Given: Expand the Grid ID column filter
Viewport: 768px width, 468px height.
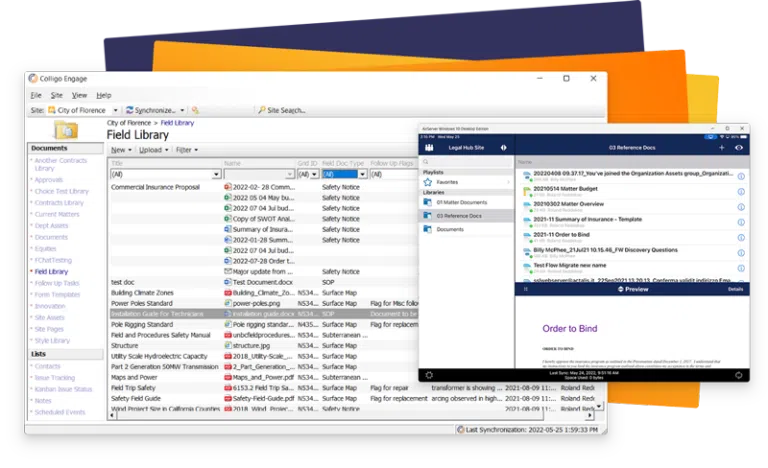Looking at the screenshot, I should click(314, 174).
